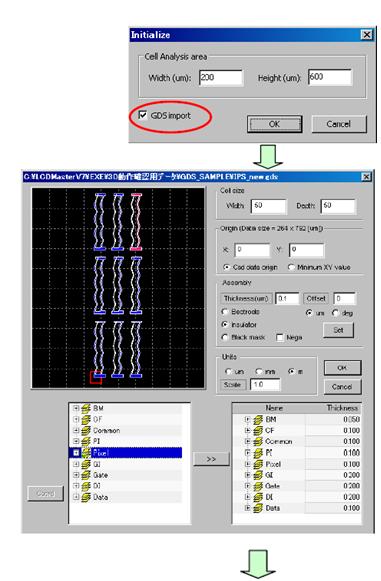
Task: Click the GI layer icon in Thickness list
Action: pyautogui.click(x=258, y=475)
